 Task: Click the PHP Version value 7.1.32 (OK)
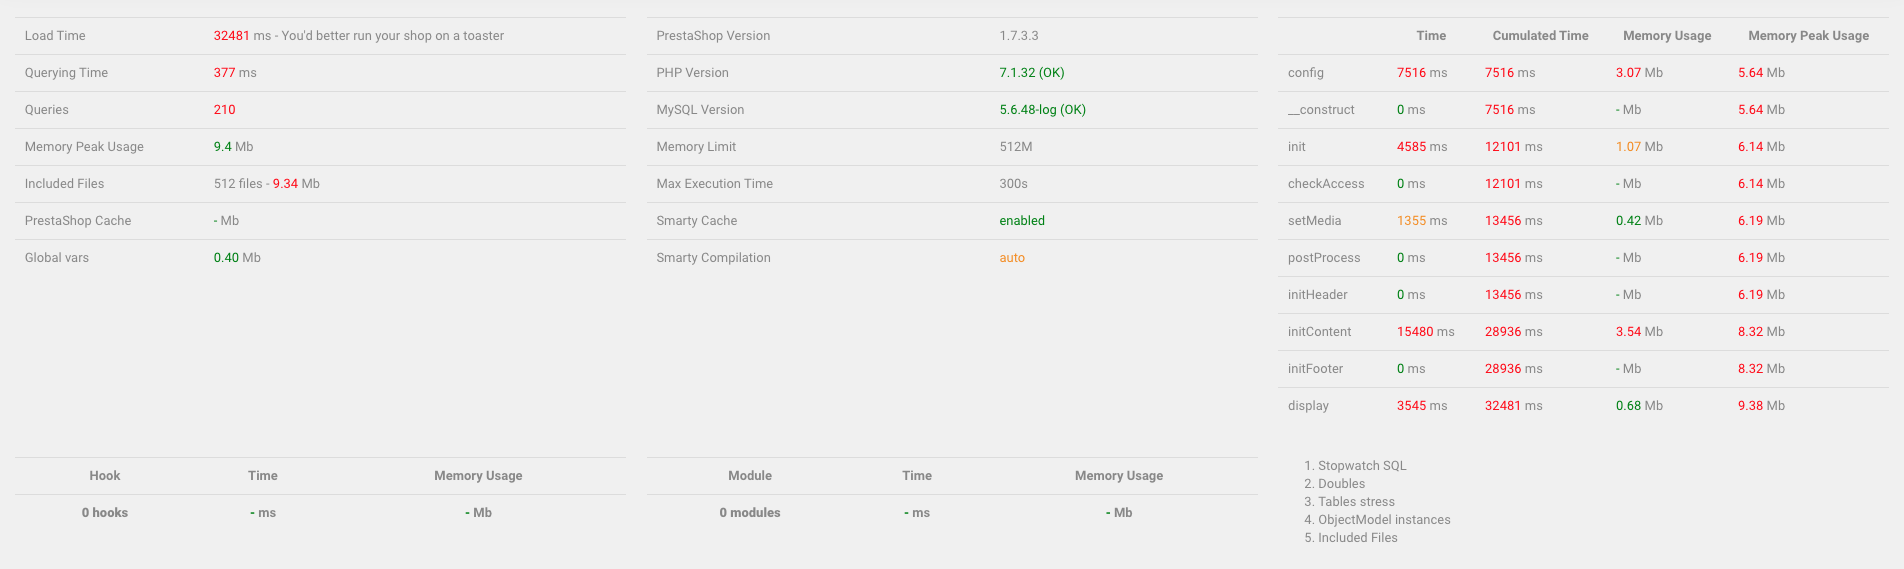1032,73
